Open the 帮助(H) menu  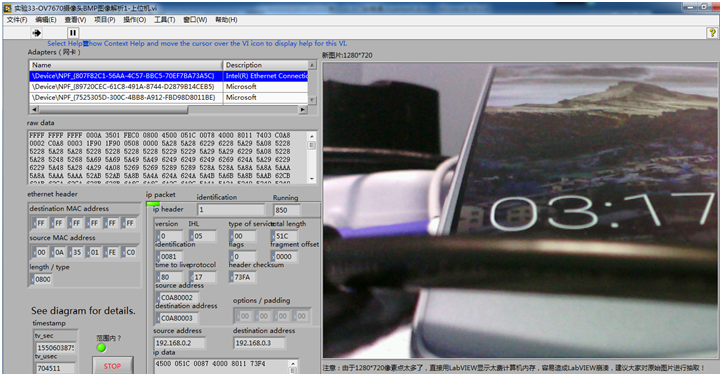coord(226,20)
